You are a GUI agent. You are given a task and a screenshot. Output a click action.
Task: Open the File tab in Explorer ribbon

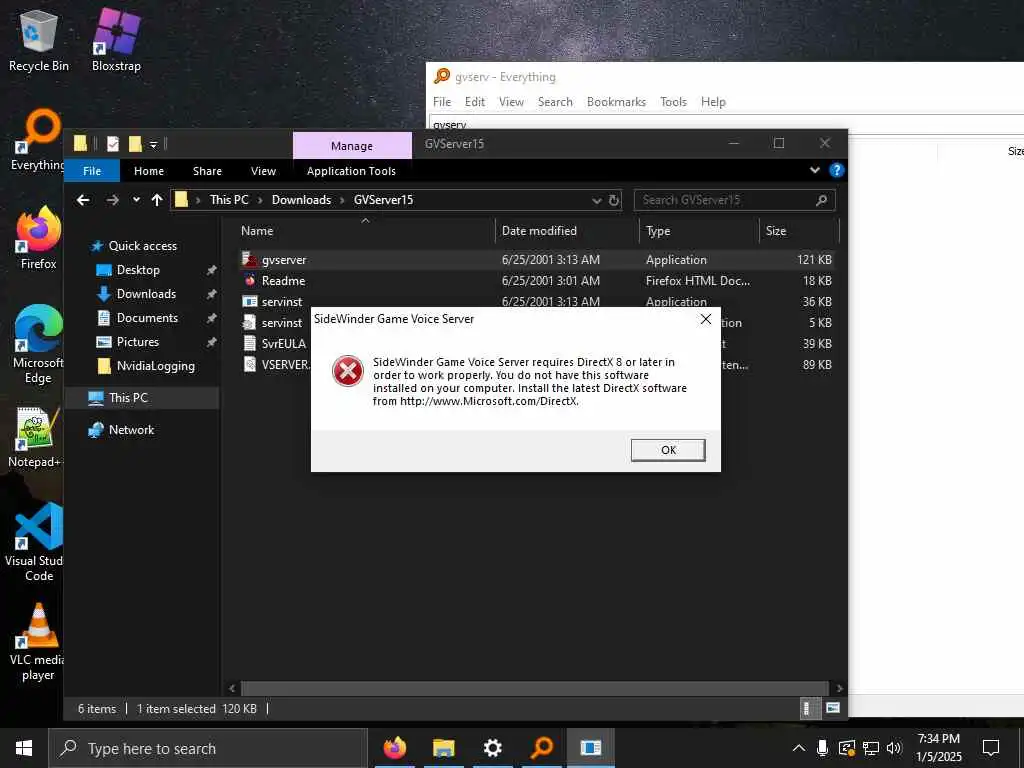[92, 171]
